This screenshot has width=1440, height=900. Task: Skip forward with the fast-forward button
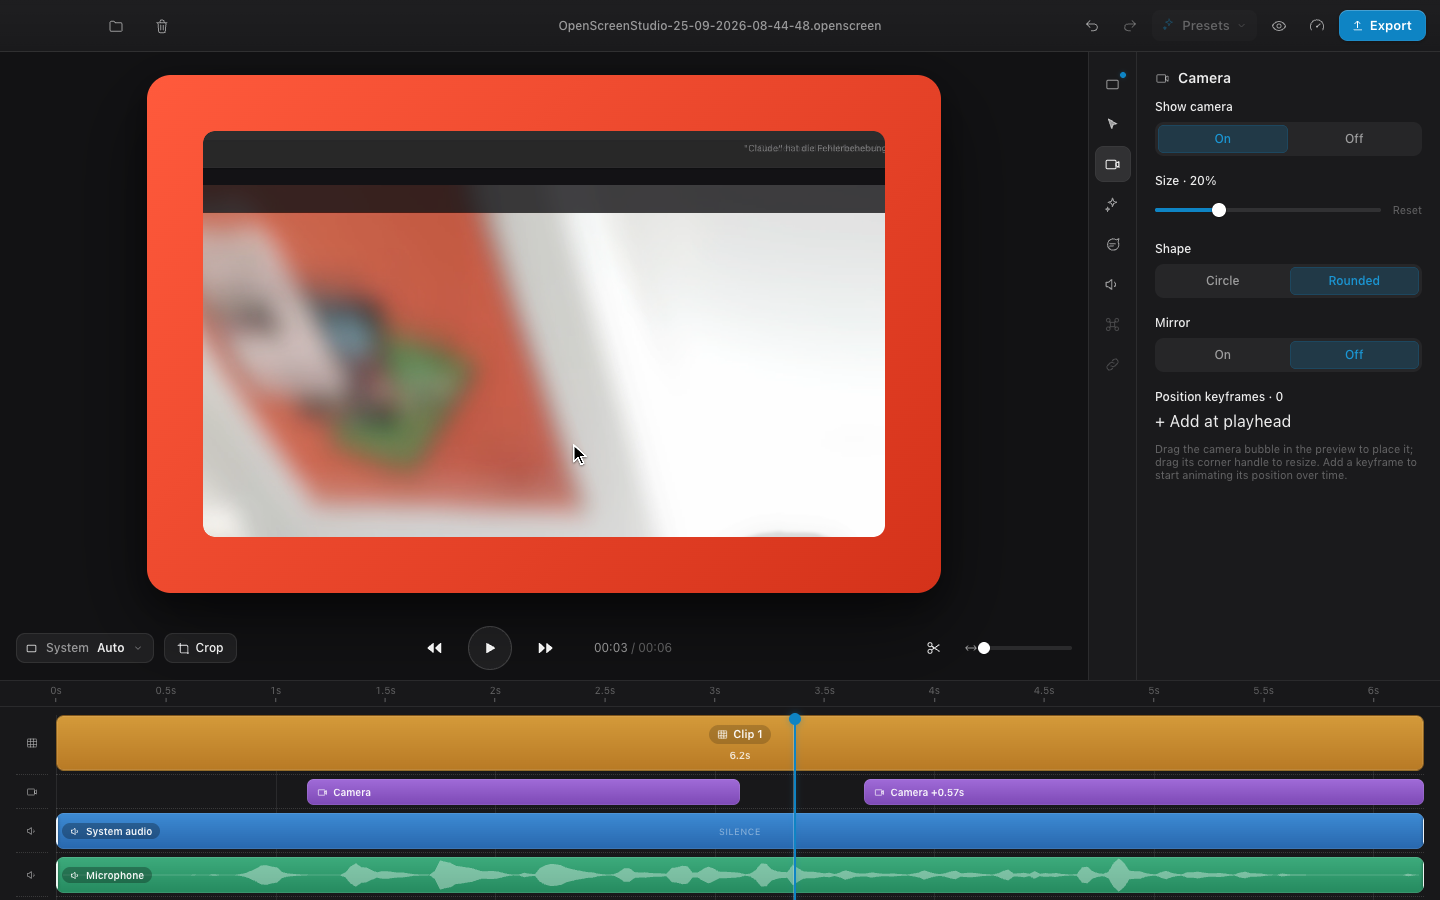pos(545,648)
